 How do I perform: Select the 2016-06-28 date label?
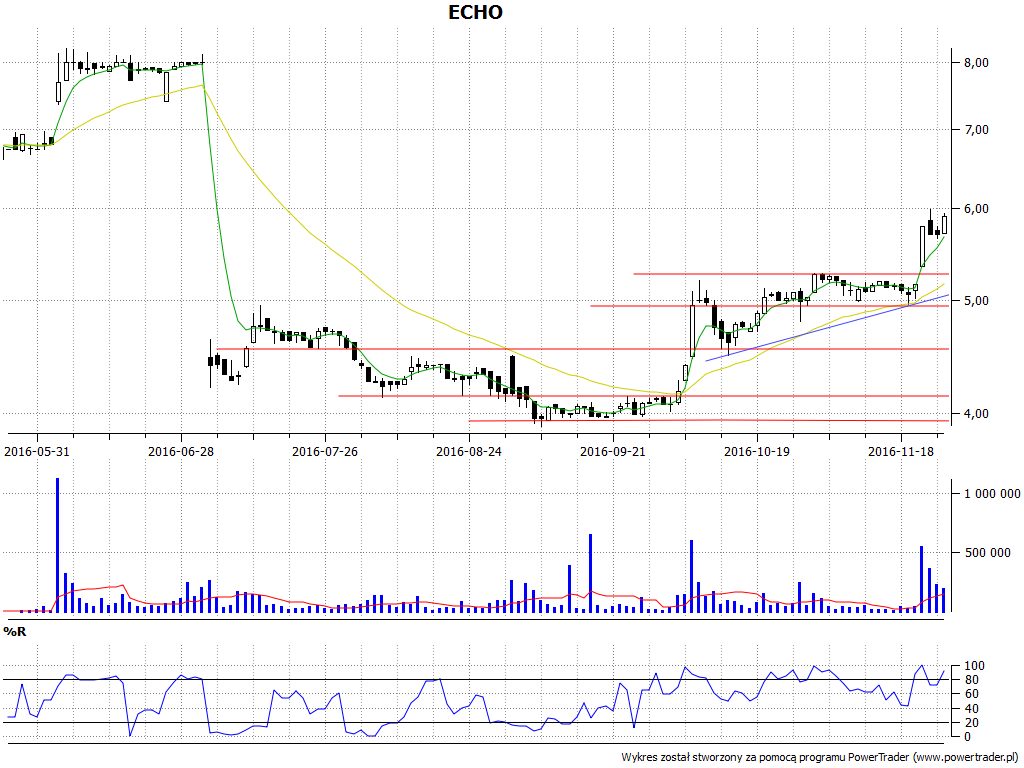pyautogui.click(x=181, y=451)
